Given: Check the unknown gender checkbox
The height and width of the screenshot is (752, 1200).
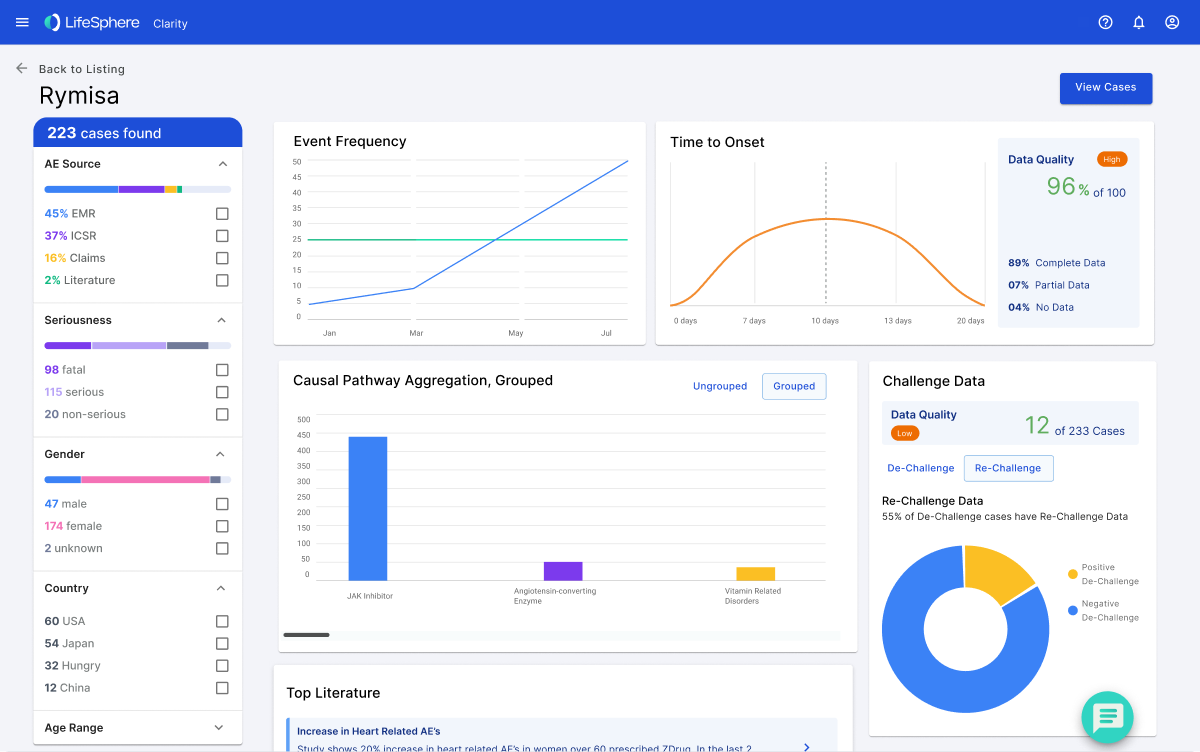Looking at the screenshot, I should point(222,548).
